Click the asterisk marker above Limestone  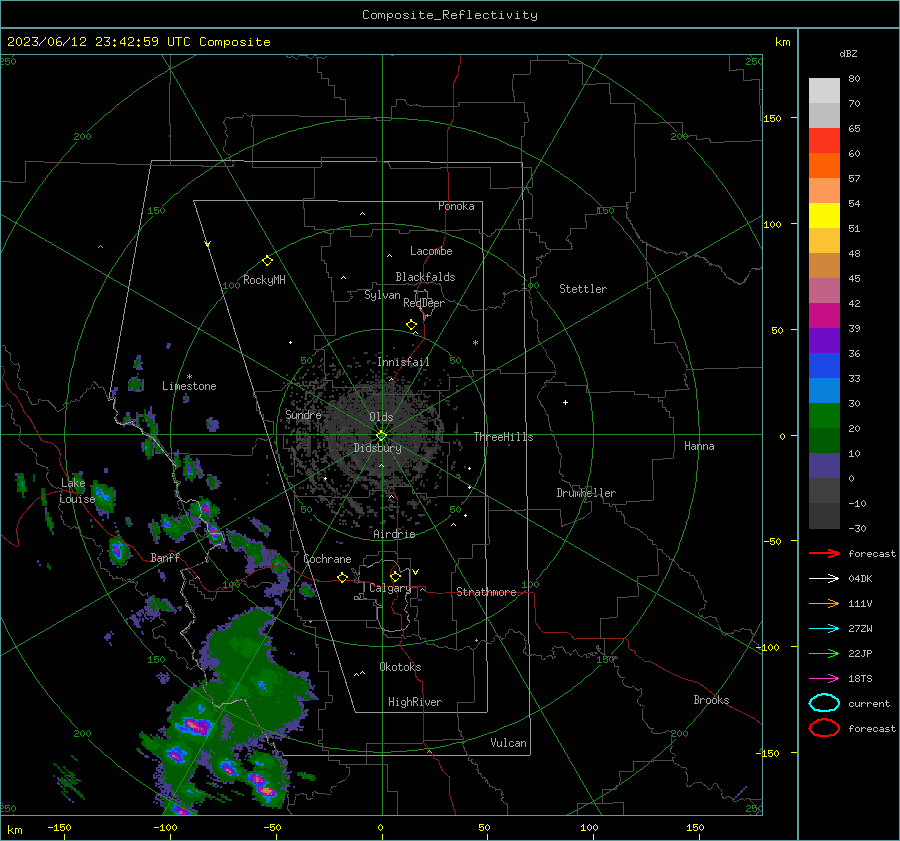189,377
